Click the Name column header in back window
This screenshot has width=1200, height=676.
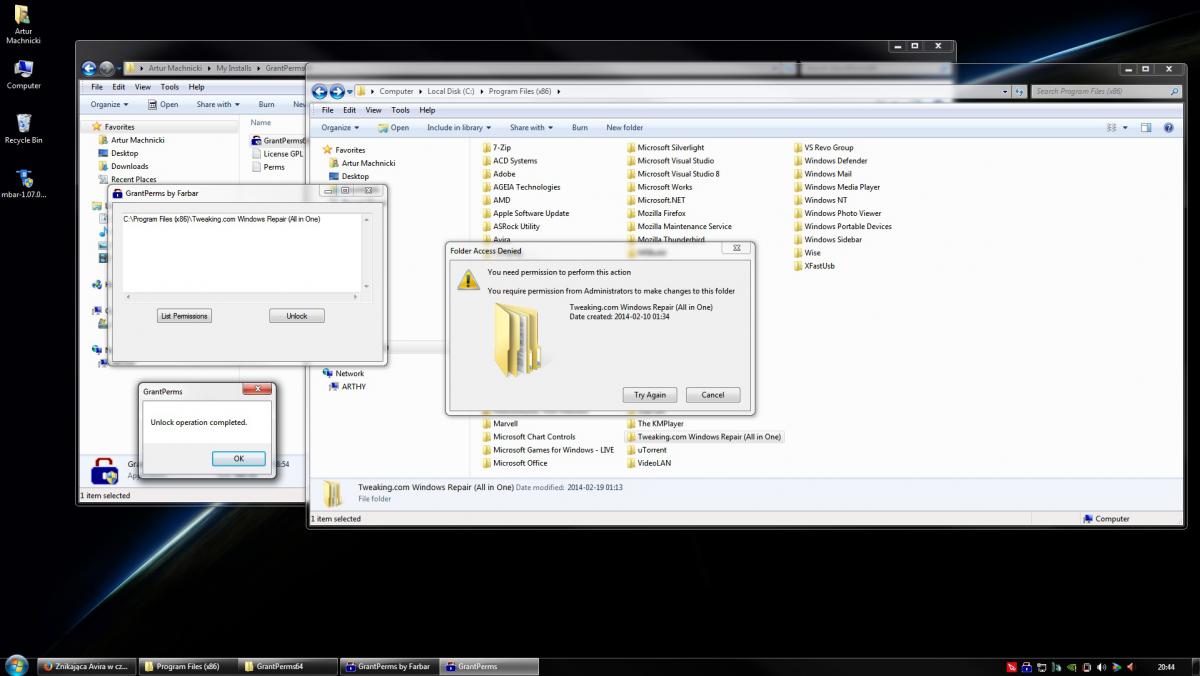(x=260, y=123)
